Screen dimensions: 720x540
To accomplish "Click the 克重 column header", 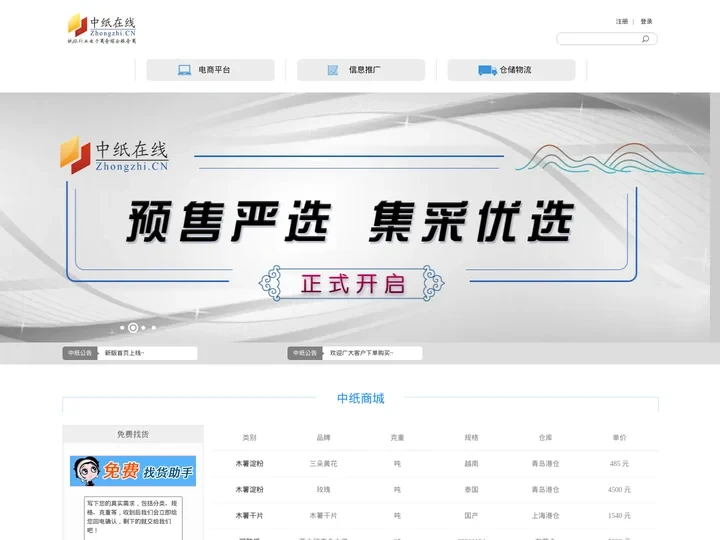I will (x=397, y=438).
